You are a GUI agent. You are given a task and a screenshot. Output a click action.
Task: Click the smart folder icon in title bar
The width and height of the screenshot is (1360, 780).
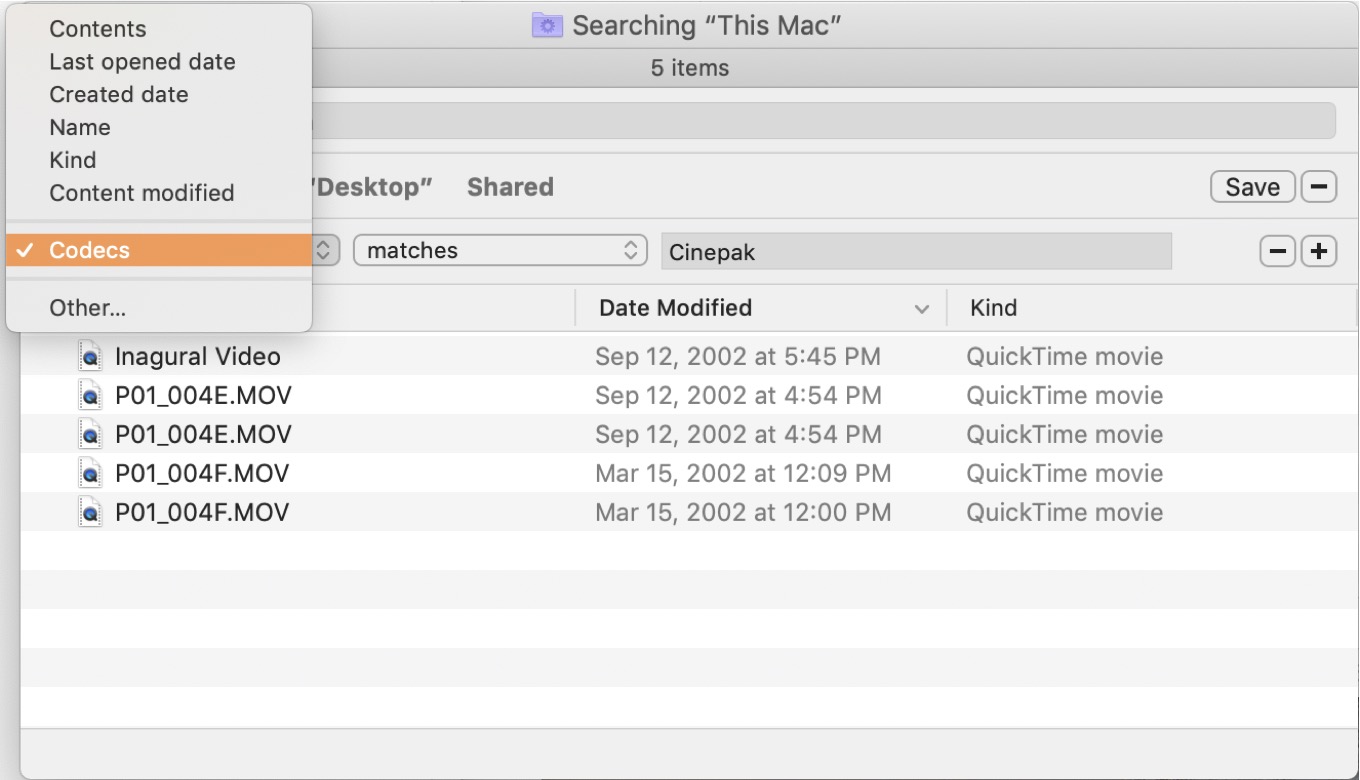(x=547, y=25)
